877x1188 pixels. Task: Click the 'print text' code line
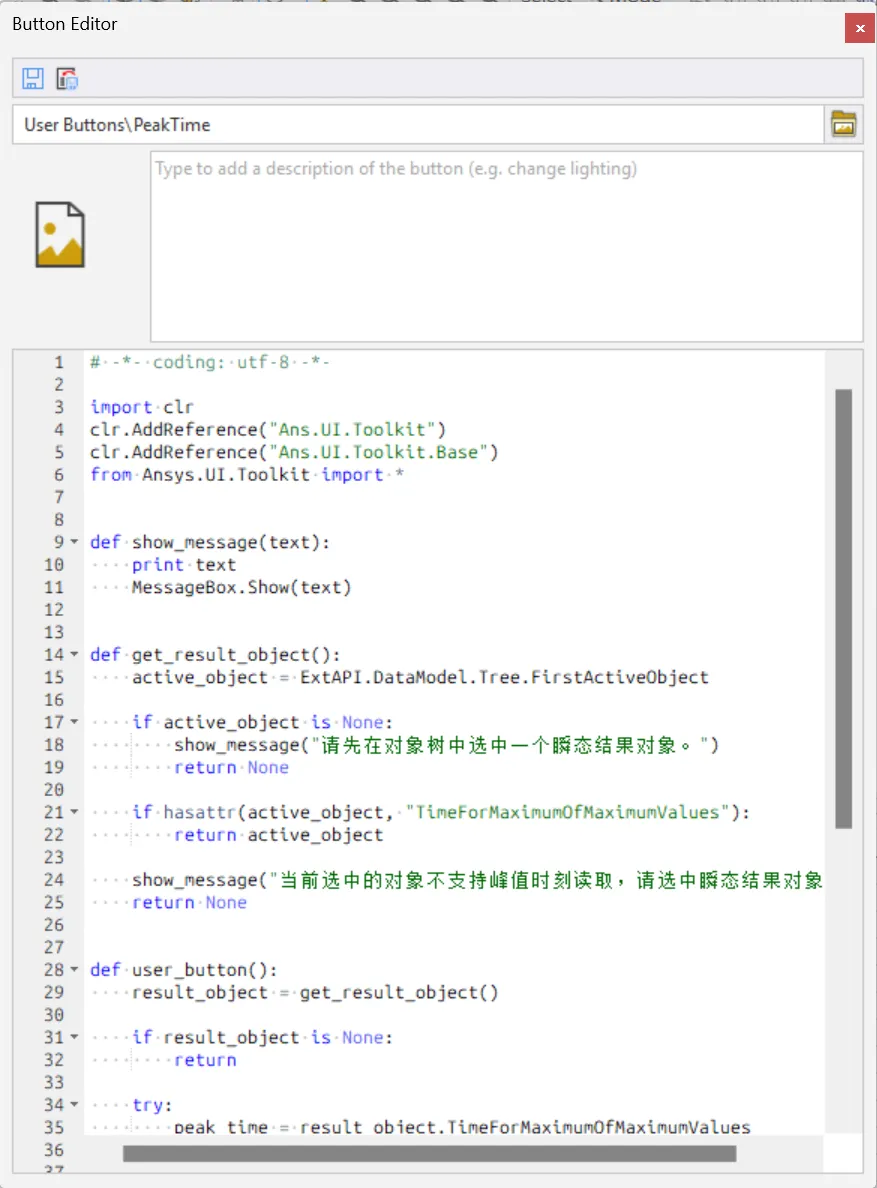pyautogui.click(x=184, y=564)
